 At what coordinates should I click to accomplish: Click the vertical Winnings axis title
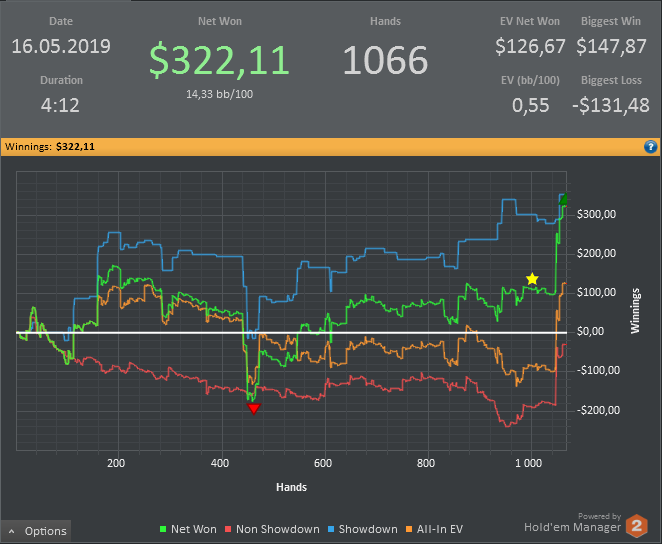[635, 311]
